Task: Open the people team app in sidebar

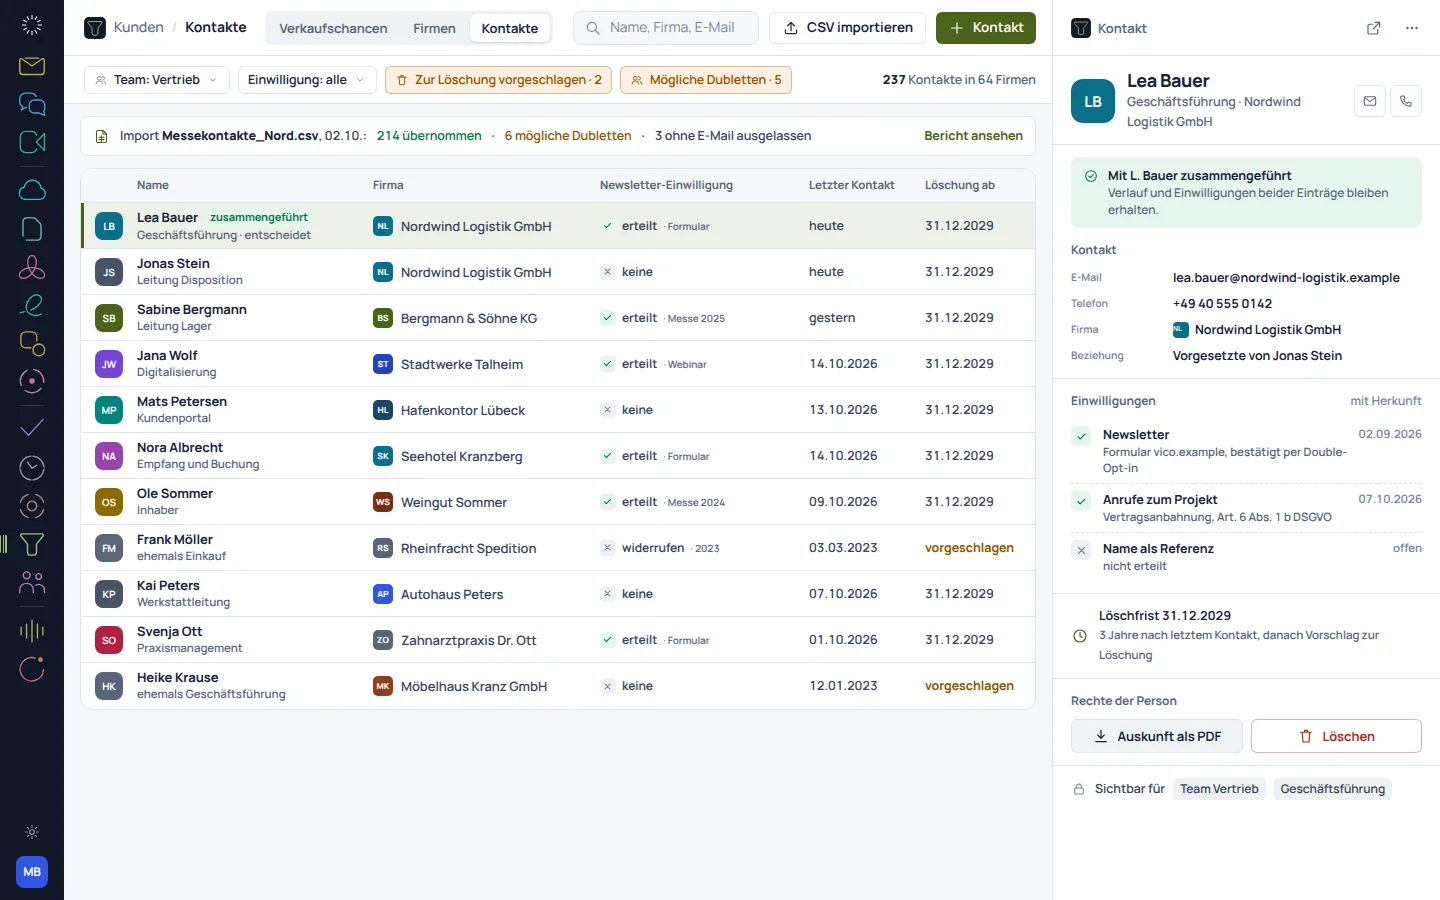Action: click(x=32, y=582)
